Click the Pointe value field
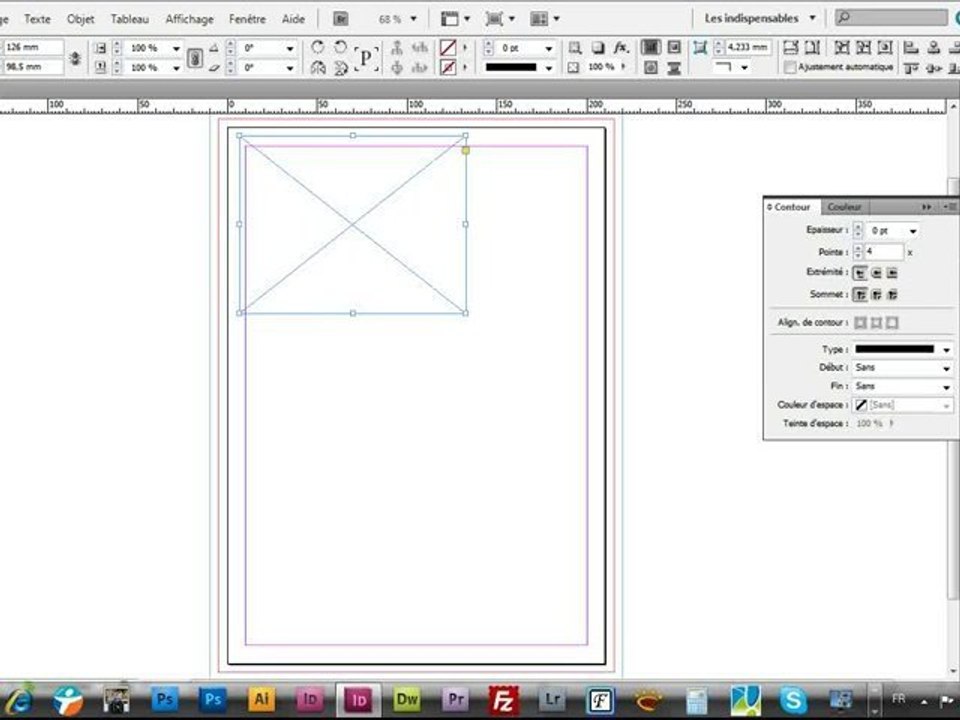The width and height of the screenshot is (960, 720). click(883, 252)
